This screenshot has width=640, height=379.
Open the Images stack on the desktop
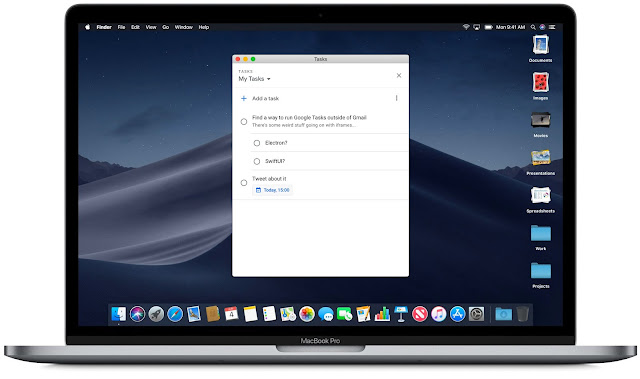(x=540, y=82)
